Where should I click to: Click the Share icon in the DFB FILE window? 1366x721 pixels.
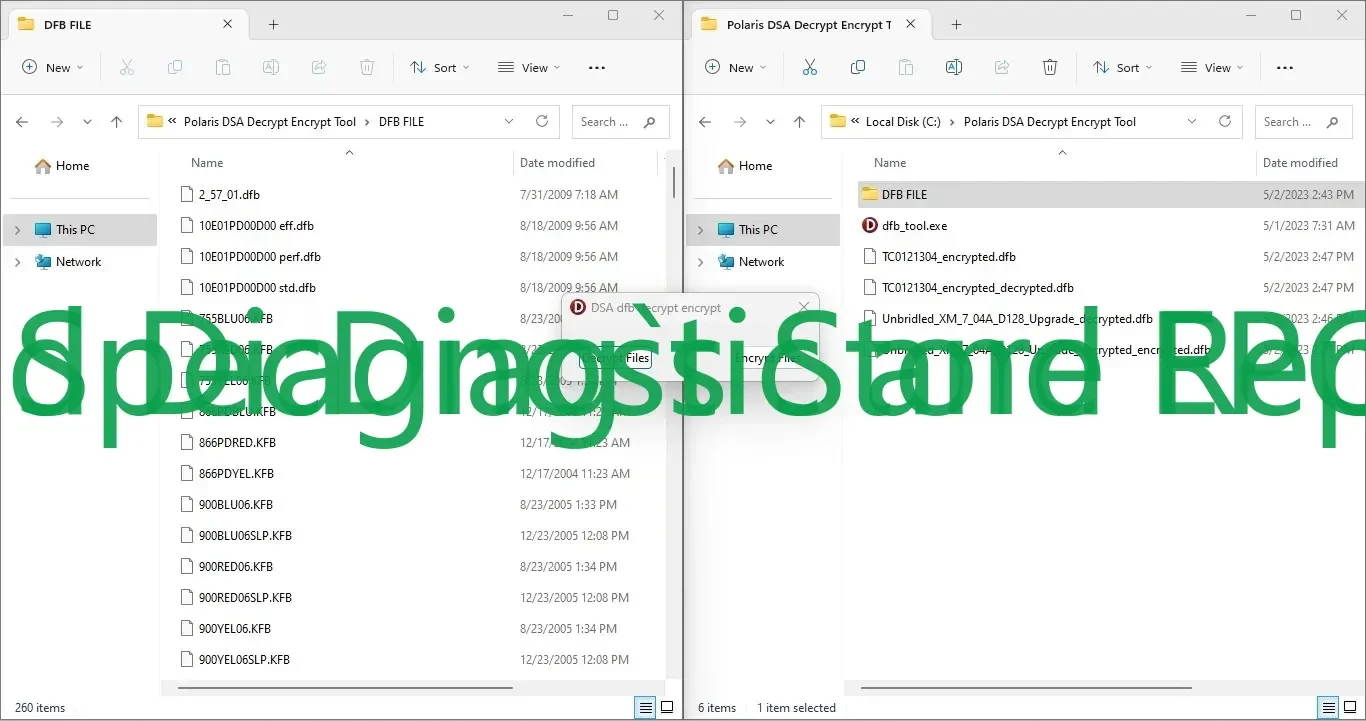[x=319, y=68]
